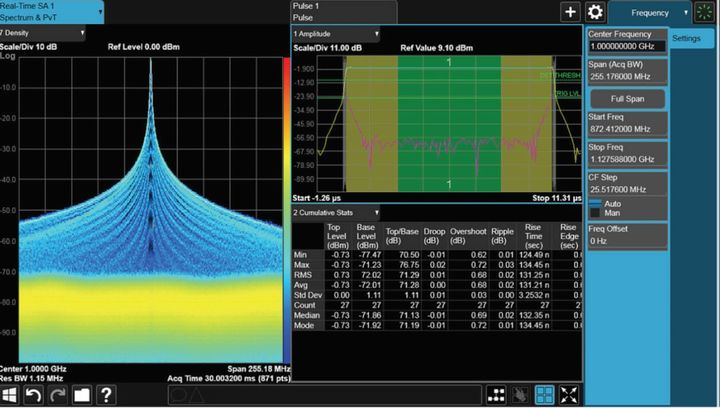Select the Settings tab
This screenshot has width=720, height=408.
pyautogui.click(x=686, y=38)
